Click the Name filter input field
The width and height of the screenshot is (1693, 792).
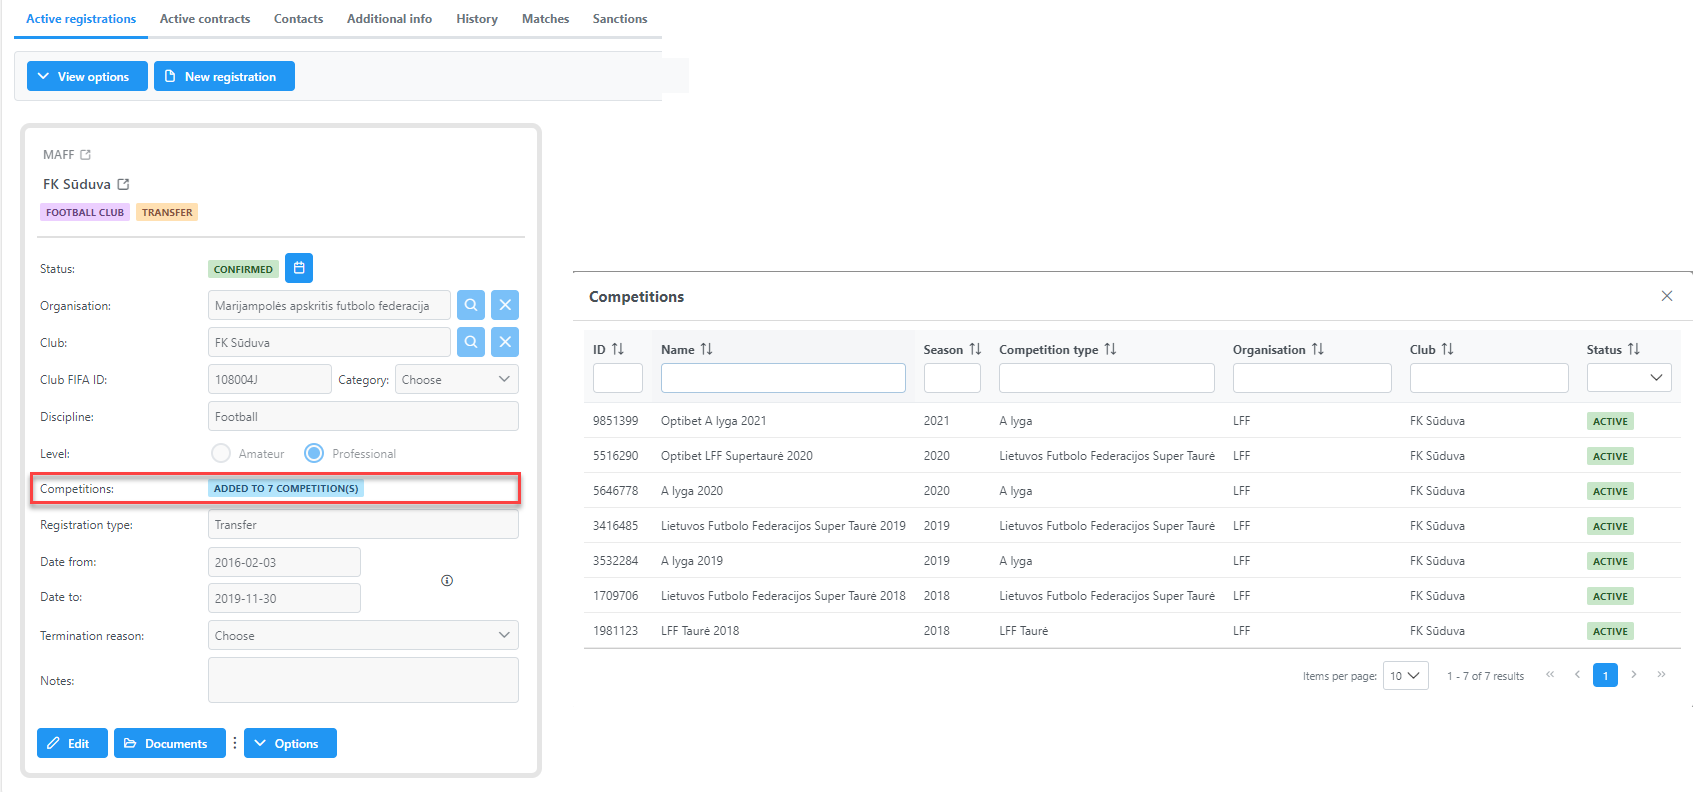pyautogui.click(x=783, y=378)
